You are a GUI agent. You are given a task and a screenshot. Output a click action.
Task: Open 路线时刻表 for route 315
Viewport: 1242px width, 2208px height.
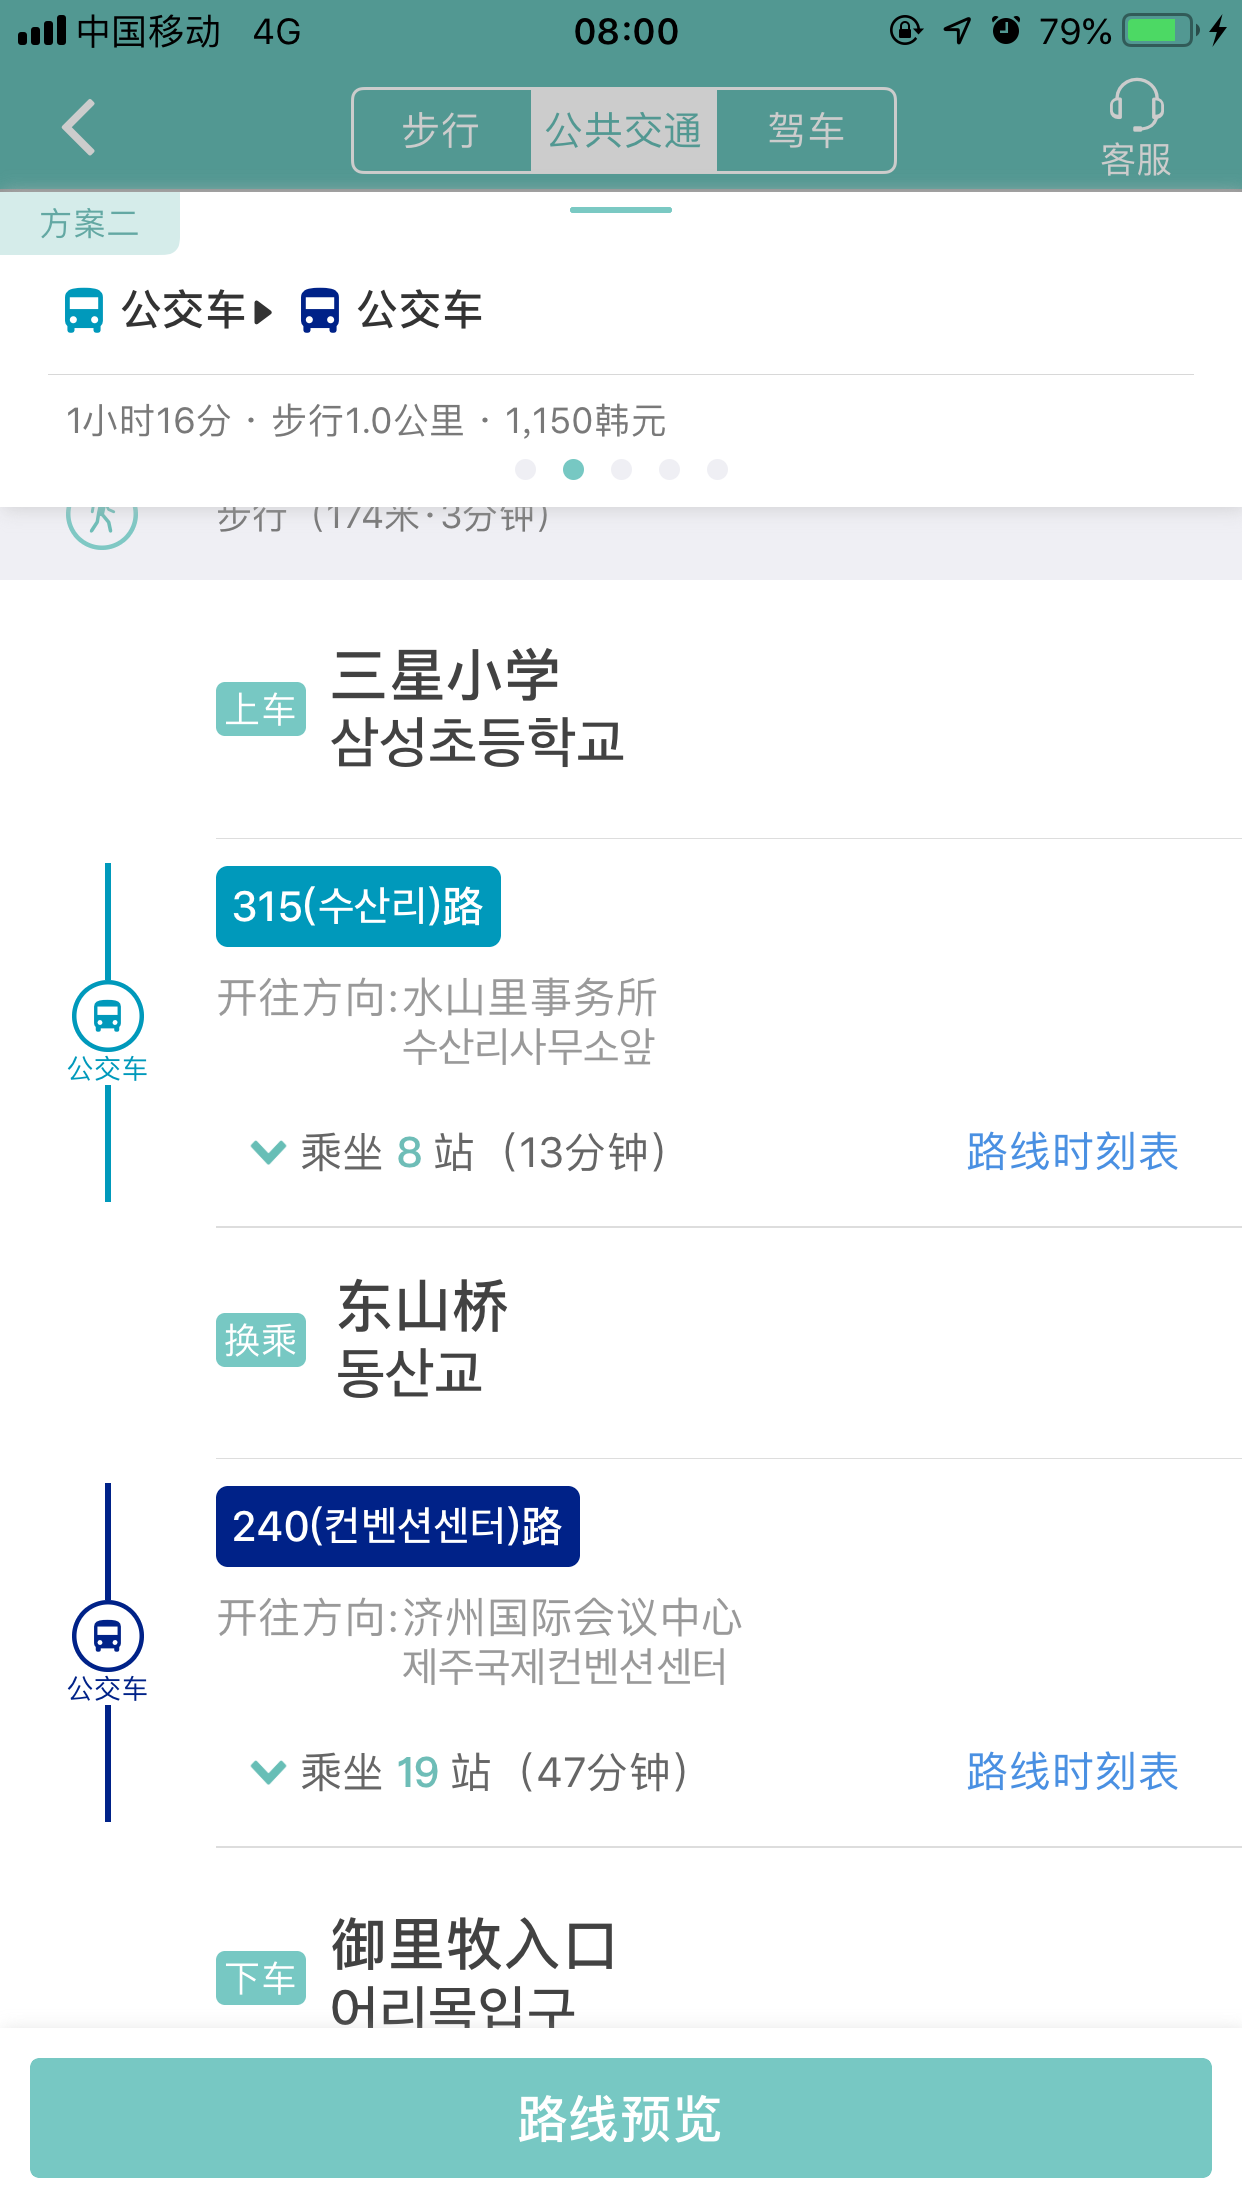coord(1072,1152)
